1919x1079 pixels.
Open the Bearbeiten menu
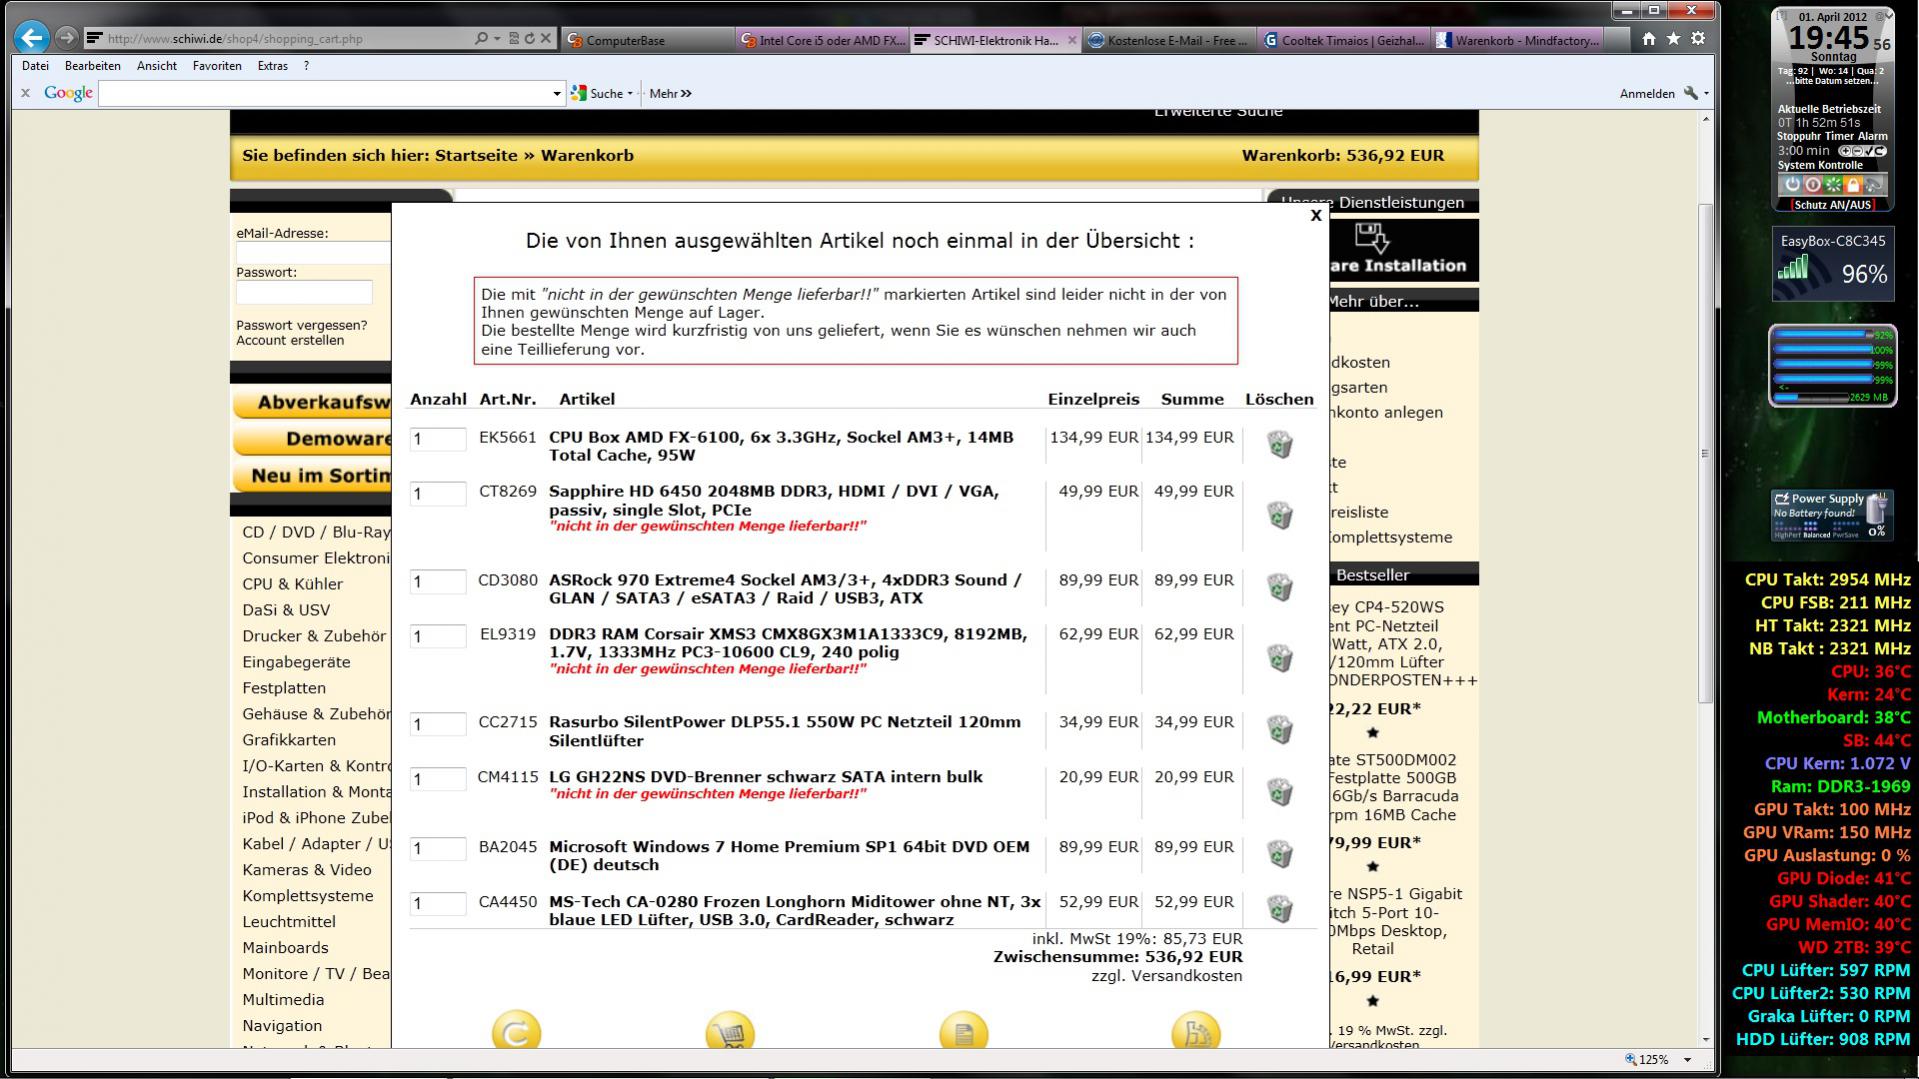(x=93, y=66)
